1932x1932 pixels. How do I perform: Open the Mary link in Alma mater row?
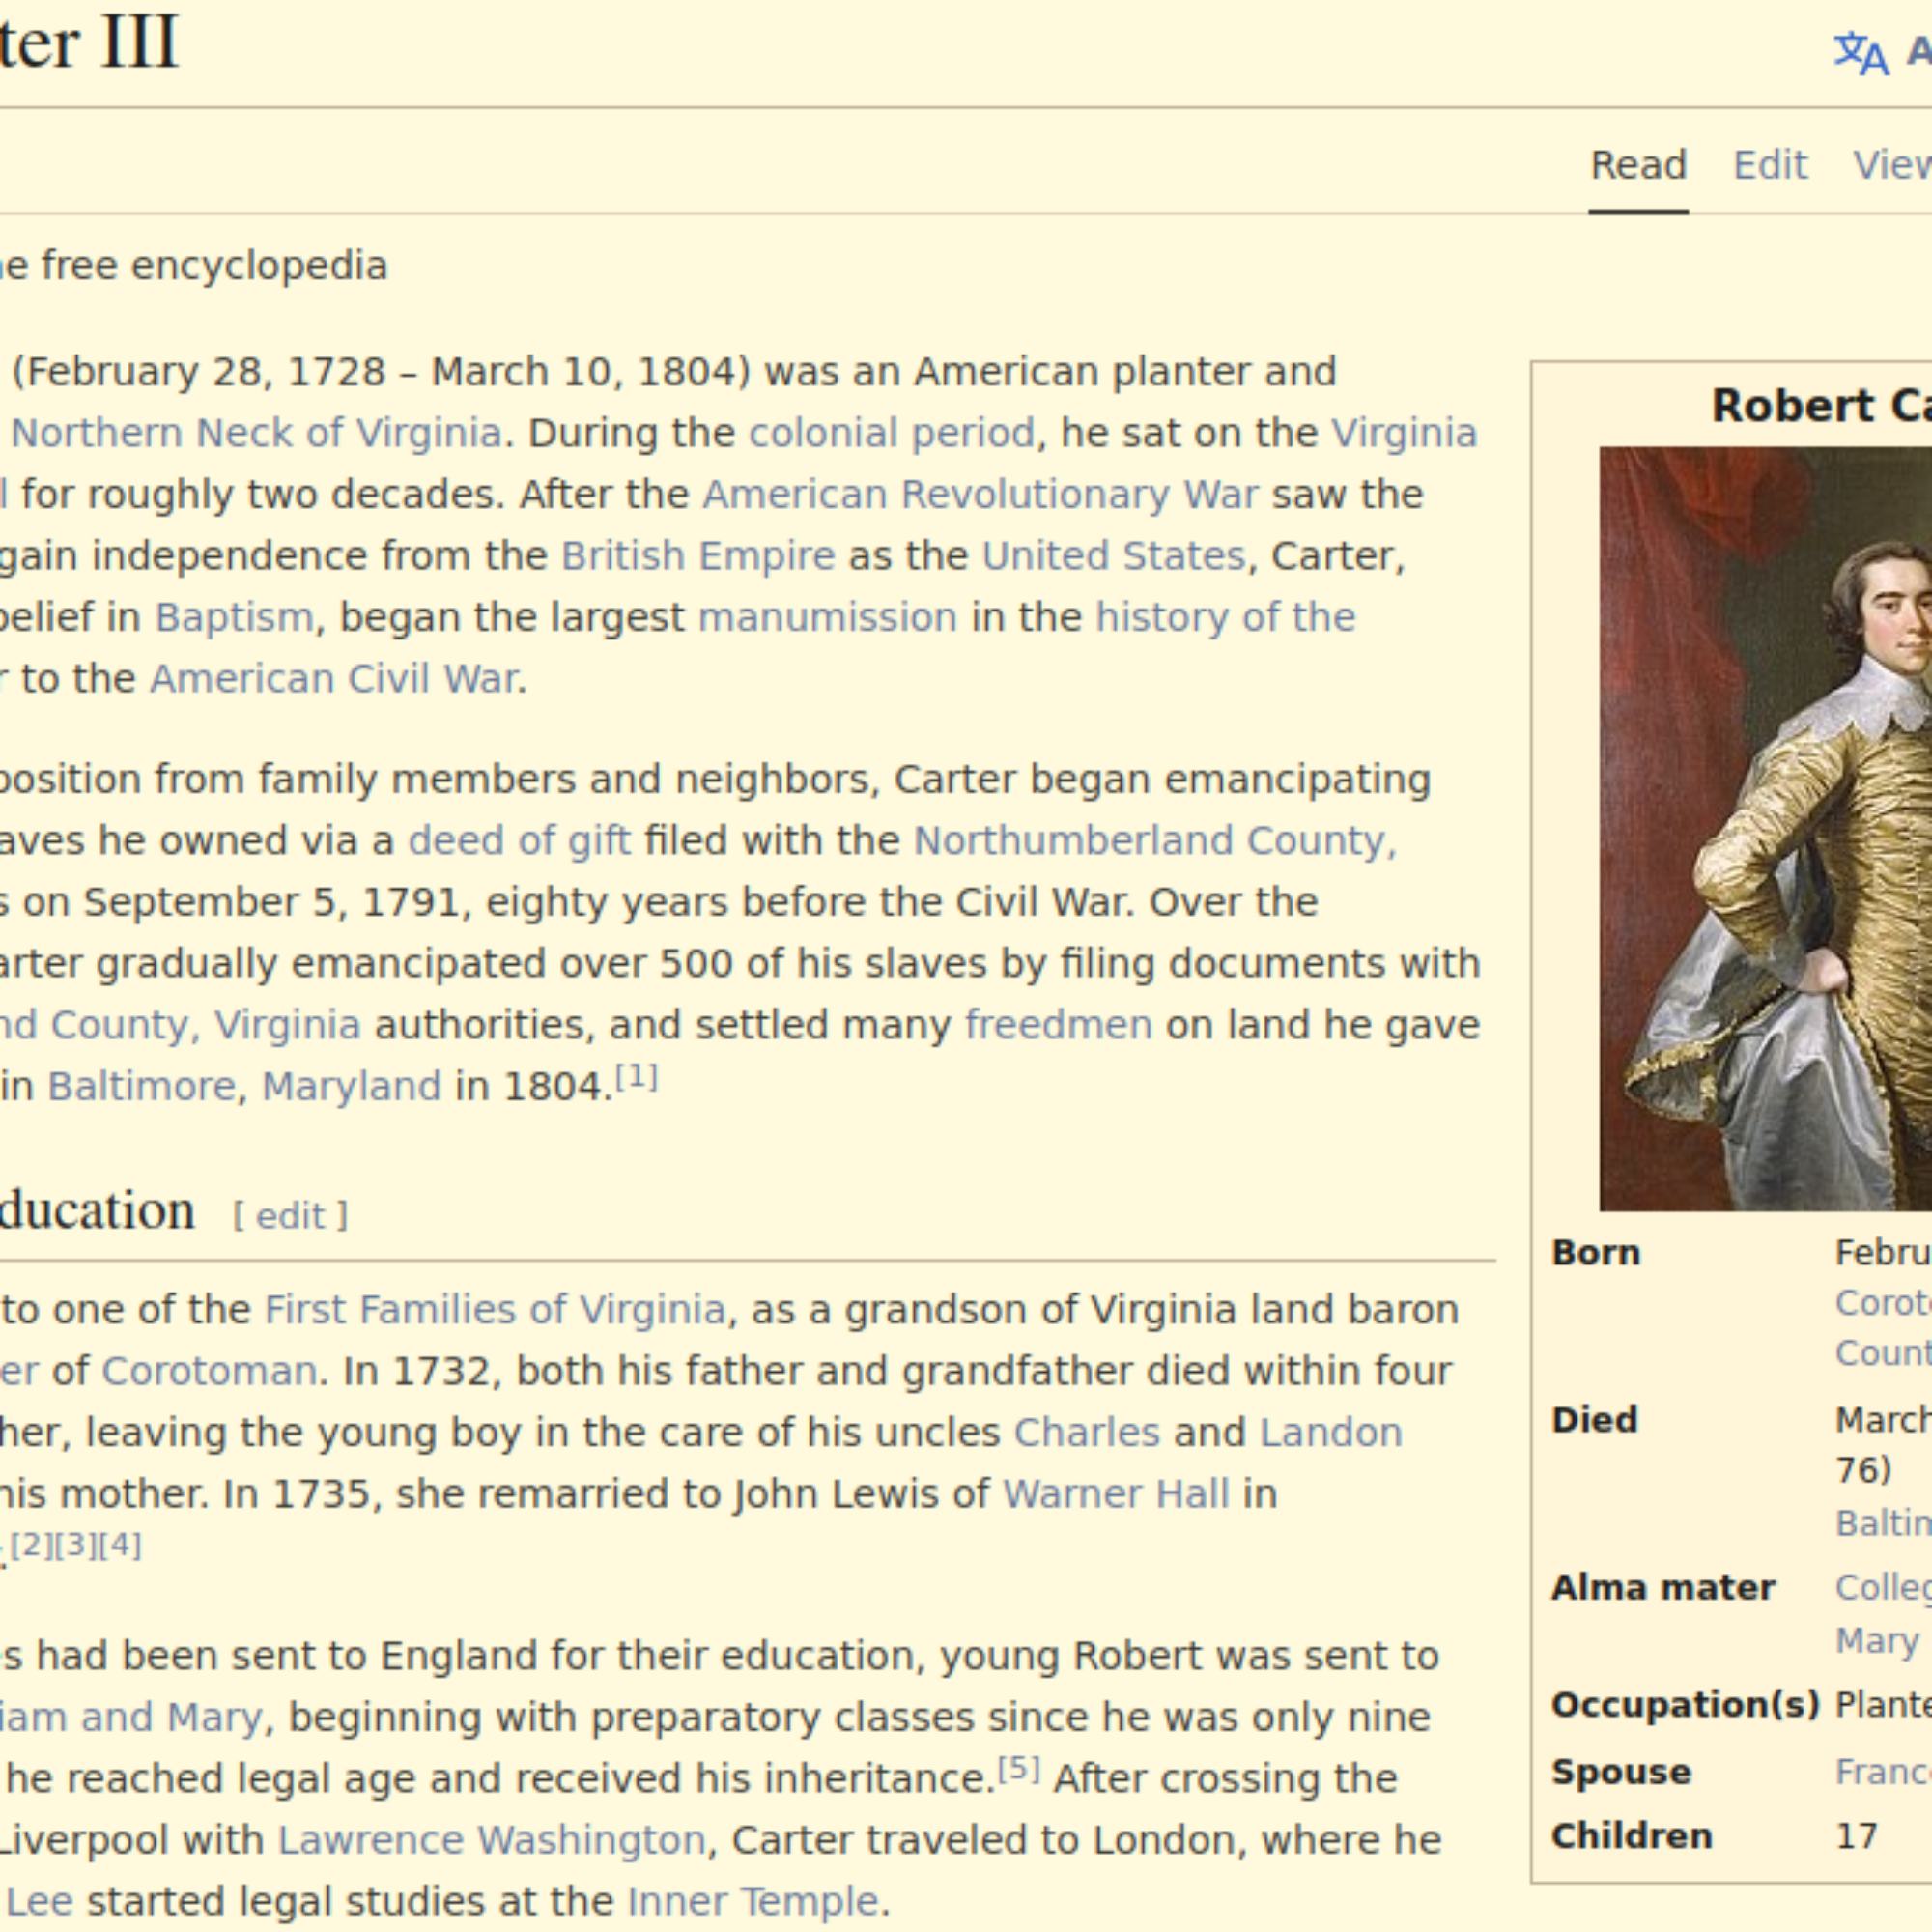point(1877,1640)
